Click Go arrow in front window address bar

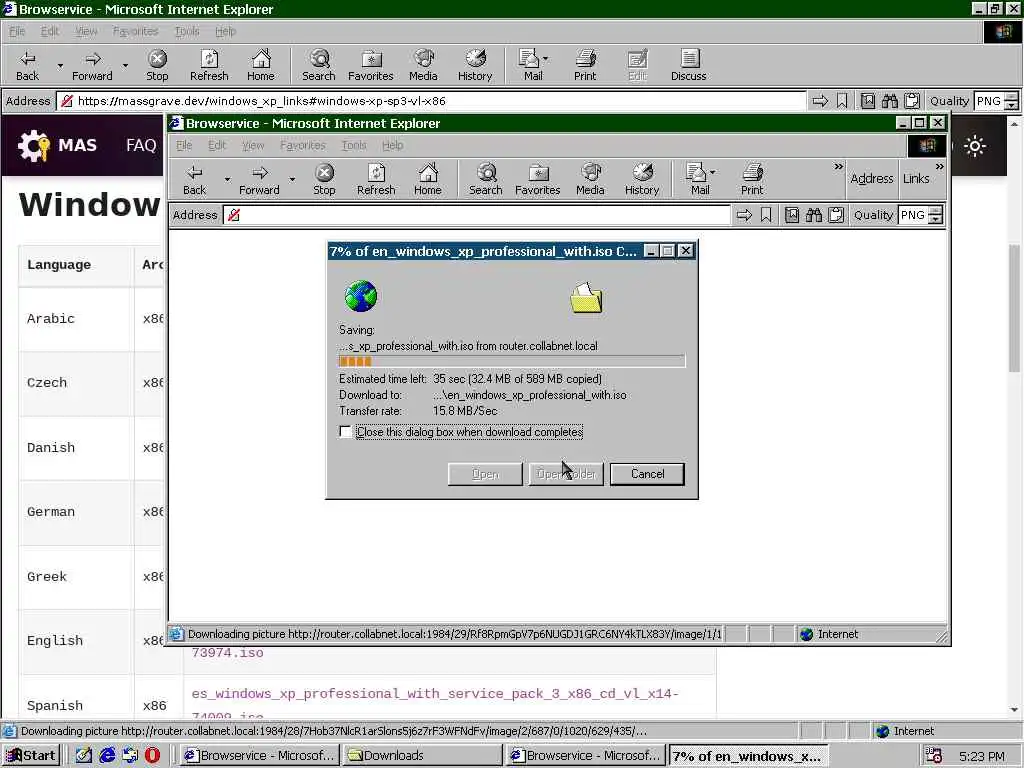(x=744, y=215)
